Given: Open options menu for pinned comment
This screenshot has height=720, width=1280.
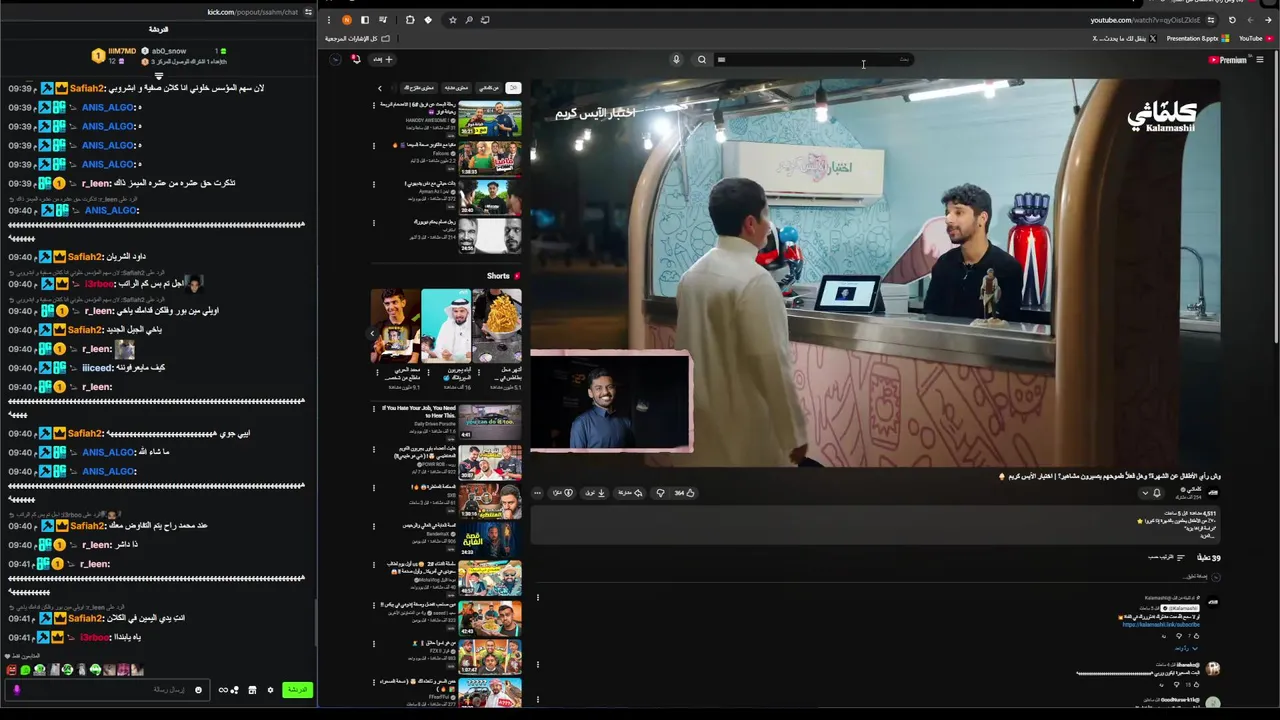Looking at the screenshot, I should (538, 598).
